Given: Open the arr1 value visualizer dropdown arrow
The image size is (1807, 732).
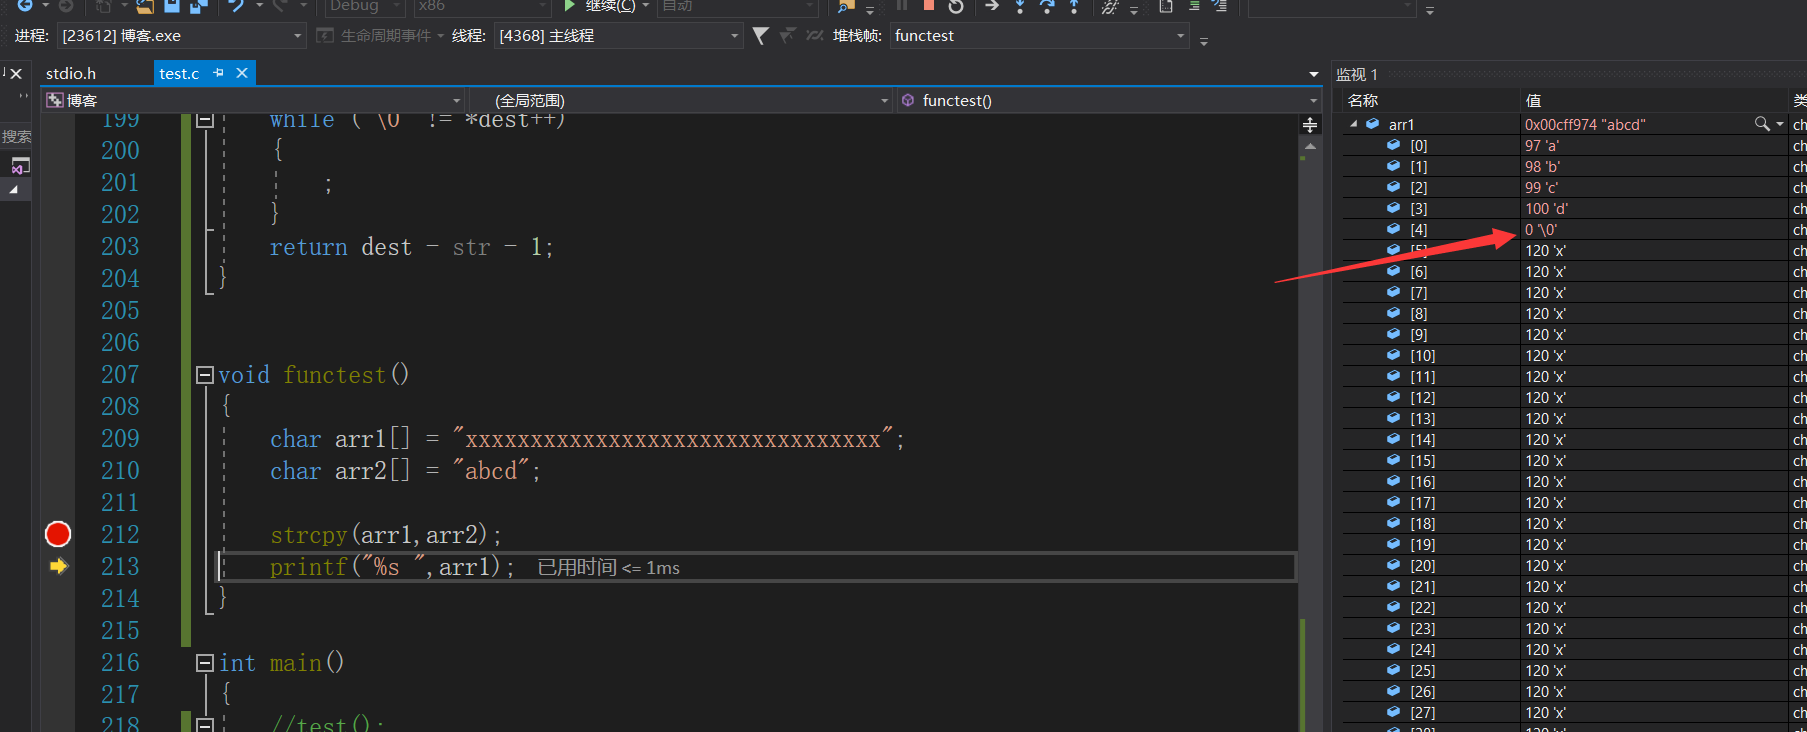Looking at the screenshot, I should [x=1779, y=124].
